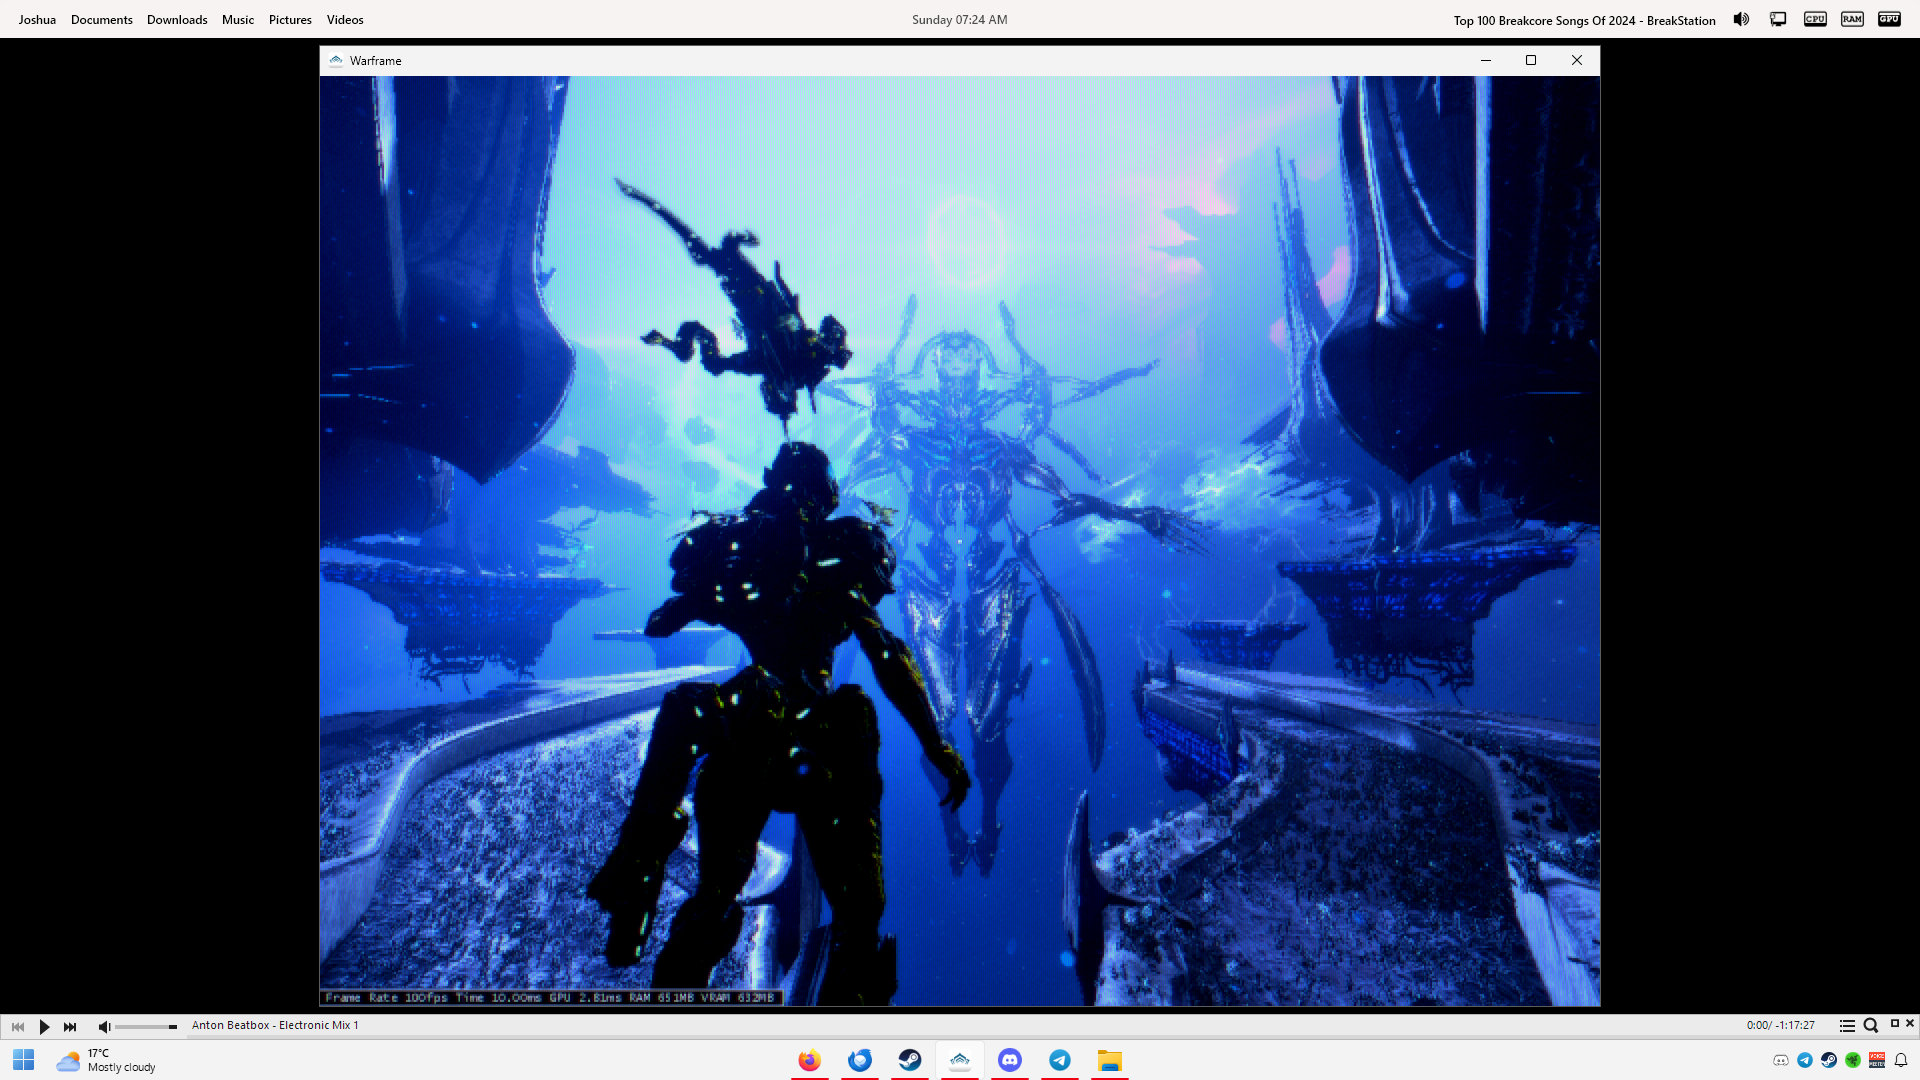Click the Warframe window title icon

336,61
